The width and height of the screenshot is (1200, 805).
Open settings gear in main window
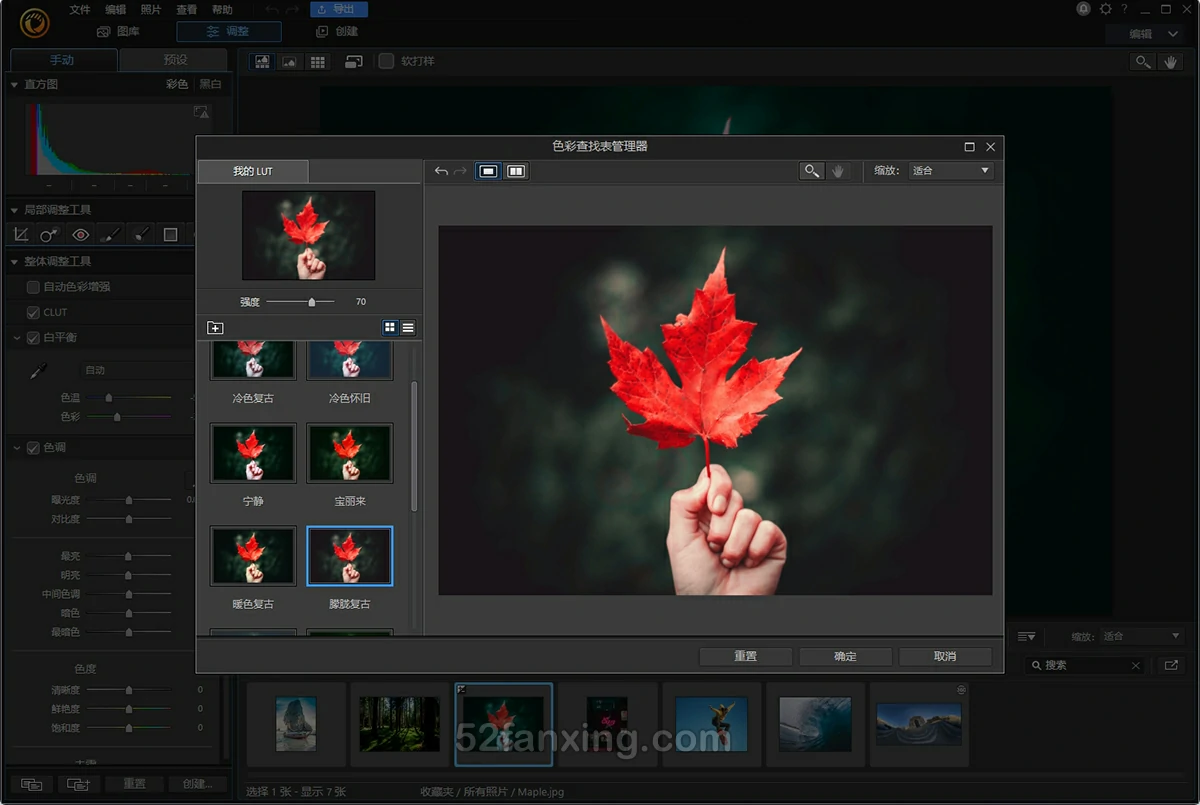1106,9
